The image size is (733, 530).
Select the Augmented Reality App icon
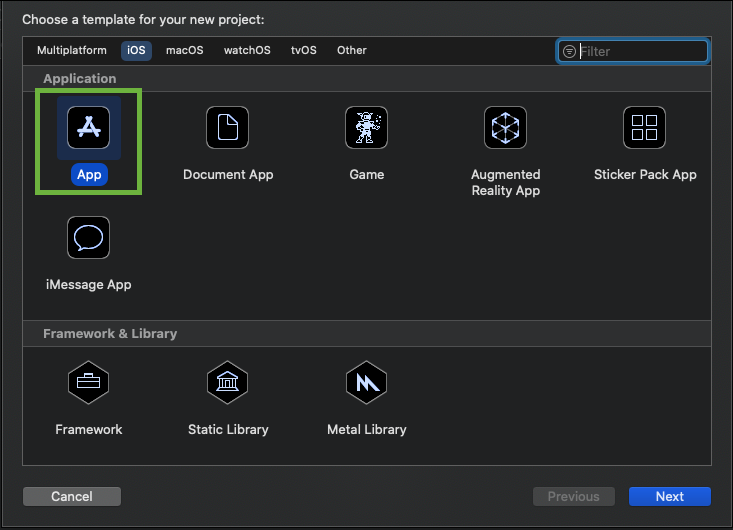click(505, 128)
